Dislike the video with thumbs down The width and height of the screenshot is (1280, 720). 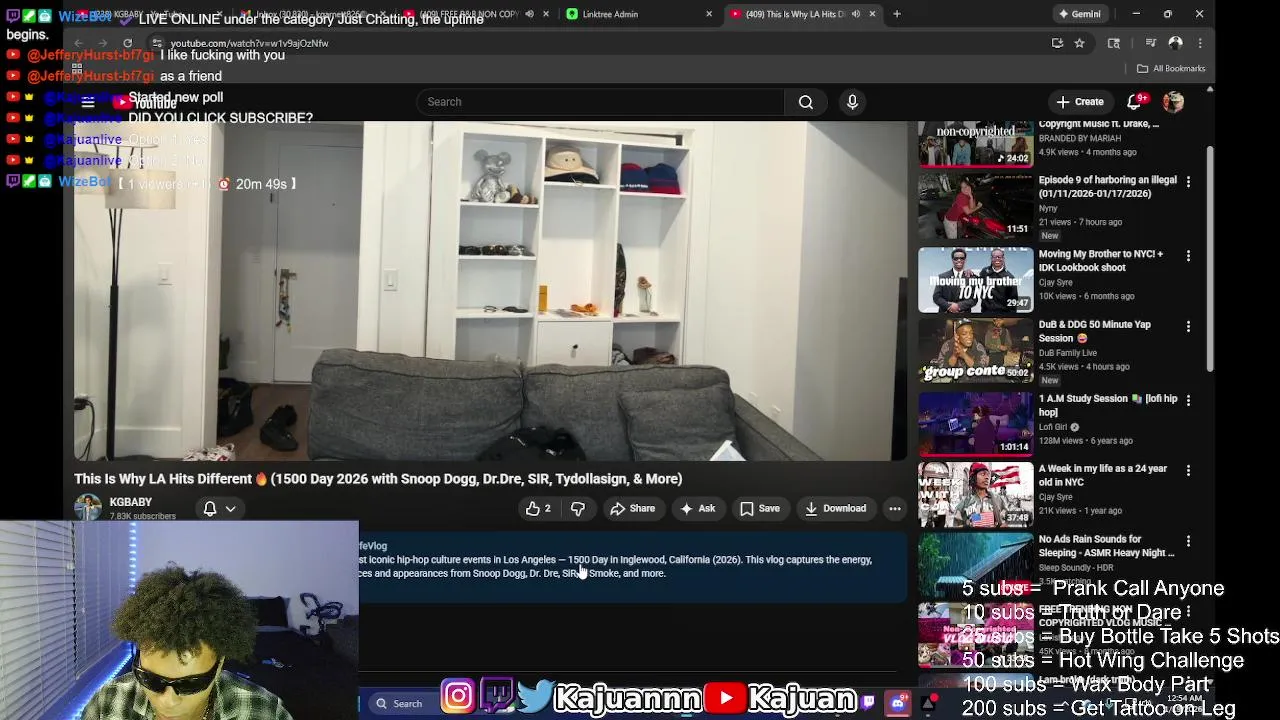click(x=577, y=508)
